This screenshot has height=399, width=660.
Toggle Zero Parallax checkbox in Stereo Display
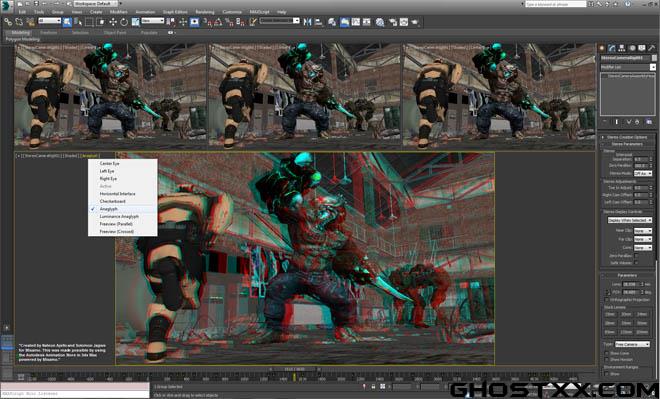pyautogui.click(x=636, y=255)
